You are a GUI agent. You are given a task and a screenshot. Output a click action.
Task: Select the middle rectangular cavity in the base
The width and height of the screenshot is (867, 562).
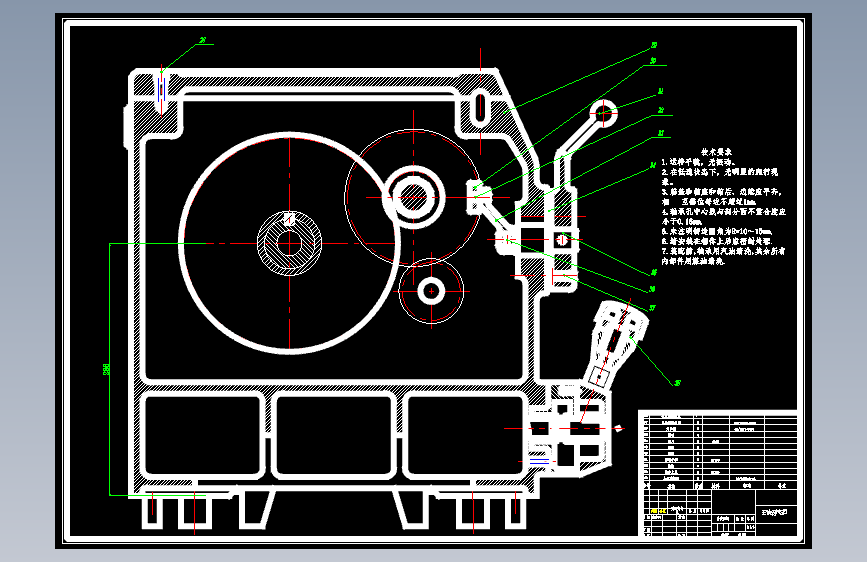[x=333, y=435]
